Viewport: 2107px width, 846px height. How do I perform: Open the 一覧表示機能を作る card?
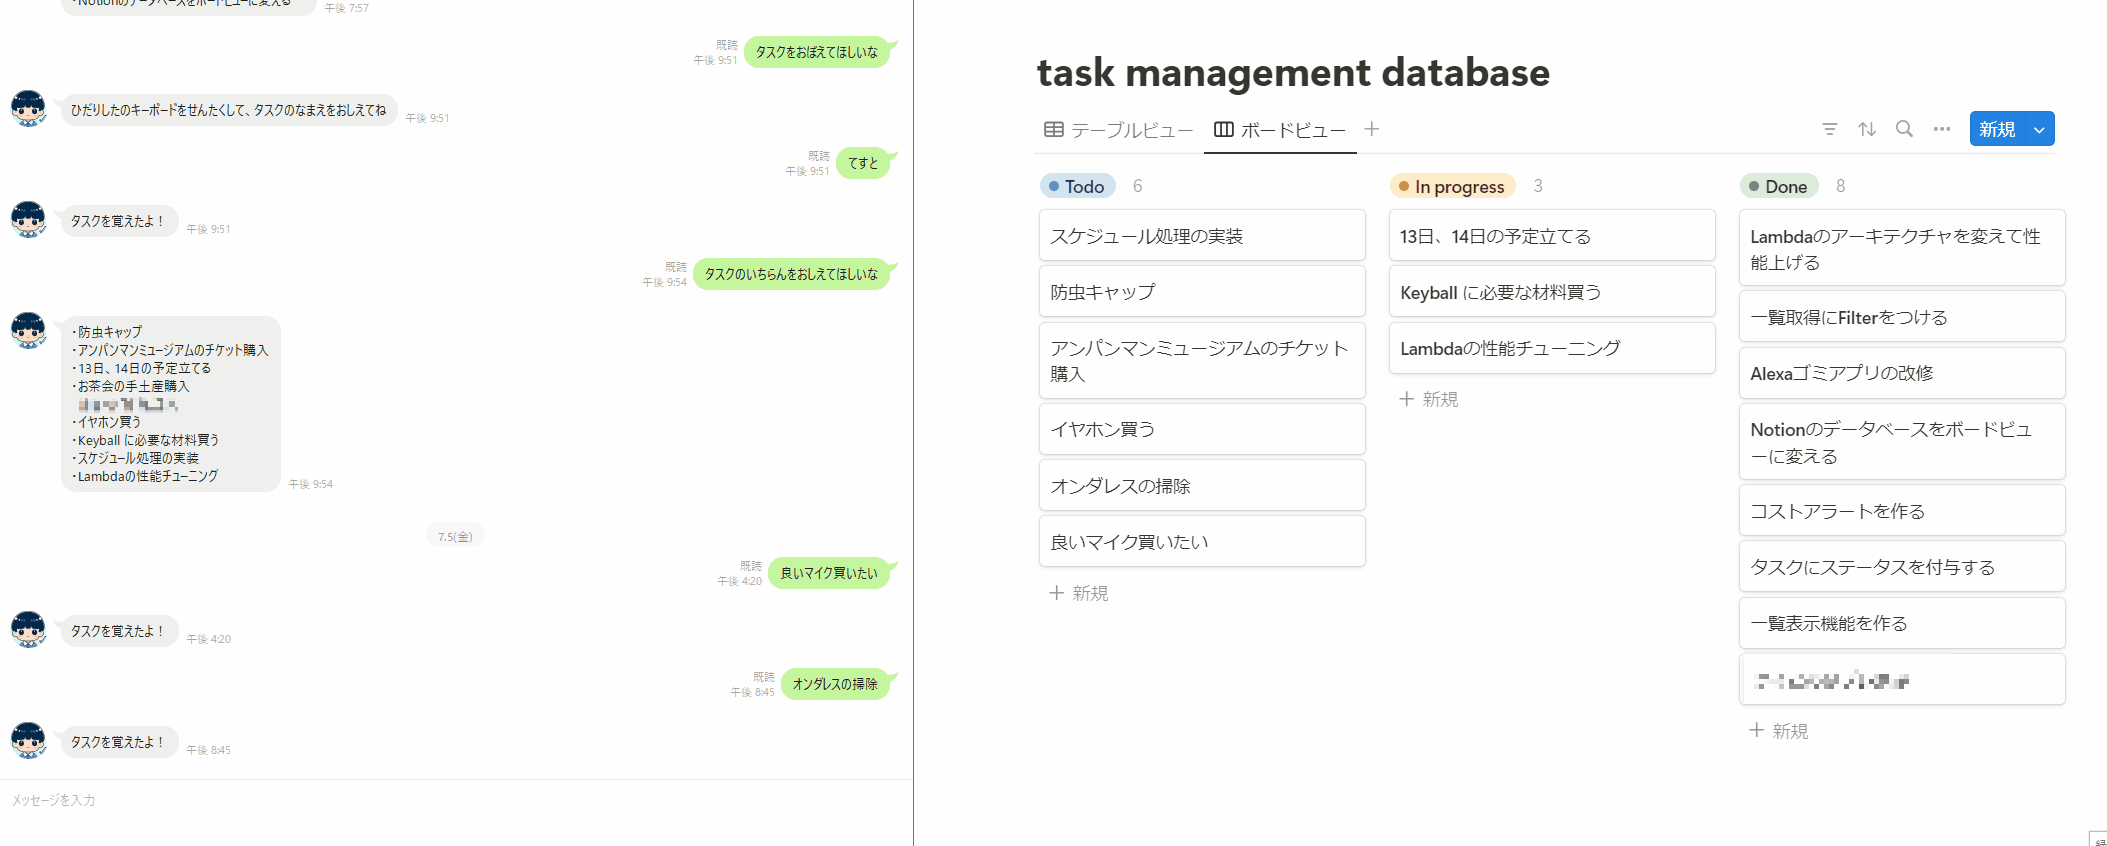1902,623
